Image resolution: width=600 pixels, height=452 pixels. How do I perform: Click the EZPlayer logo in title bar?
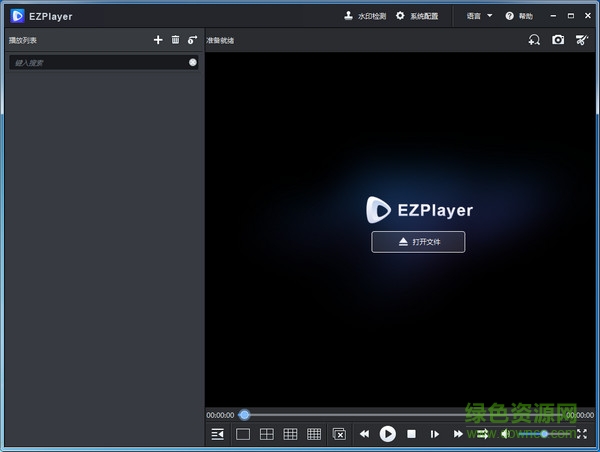pyautogui.click(x=18, y=16)
